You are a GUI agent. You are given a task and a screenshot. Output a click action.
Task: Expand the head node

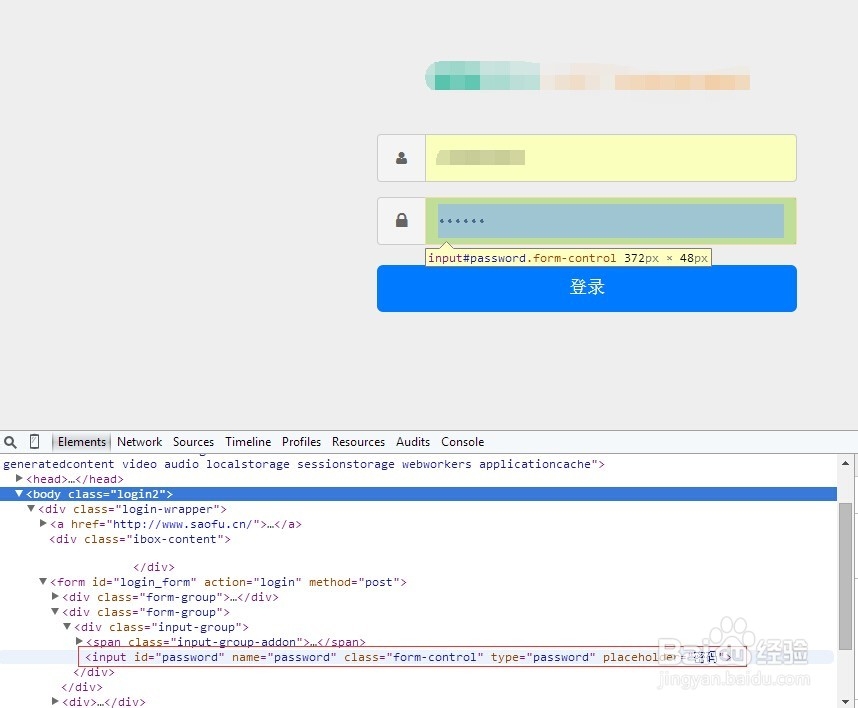(x=19, y=478)
